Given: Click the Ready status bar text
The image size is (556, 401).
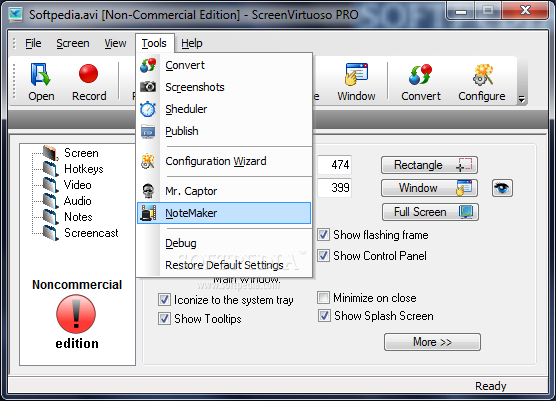Looking at the screenshot, I should 491,386.
